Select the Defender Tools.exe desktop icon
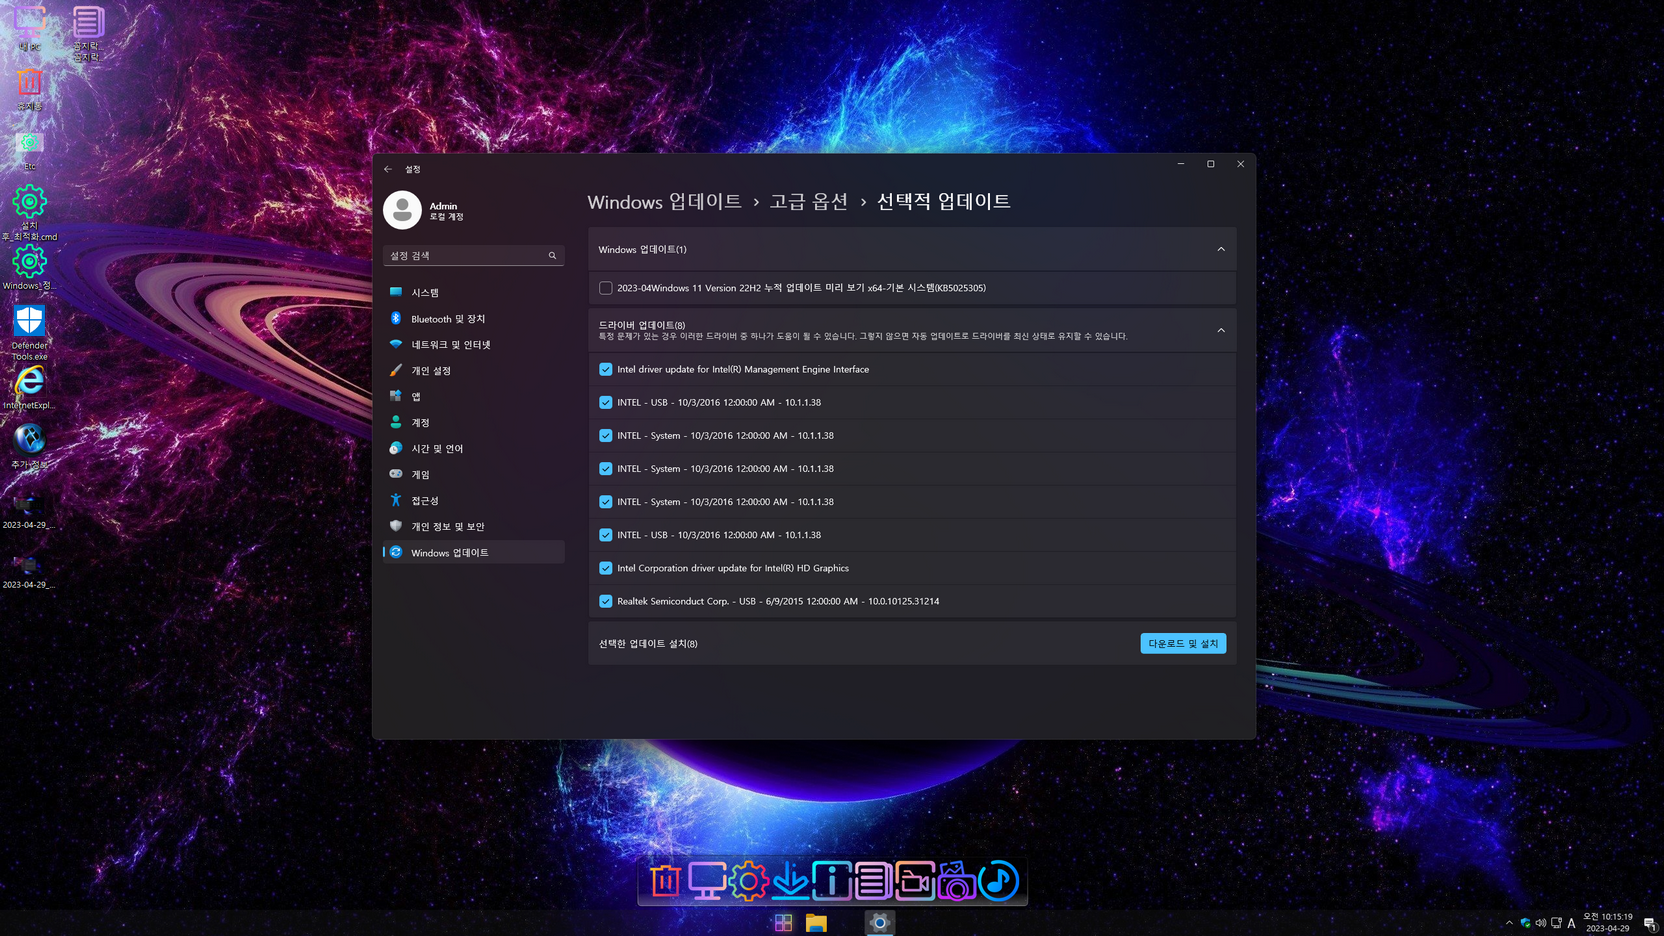Image resolution: width=1664 pixels, height=936 pixels. (x=29, y=332)
